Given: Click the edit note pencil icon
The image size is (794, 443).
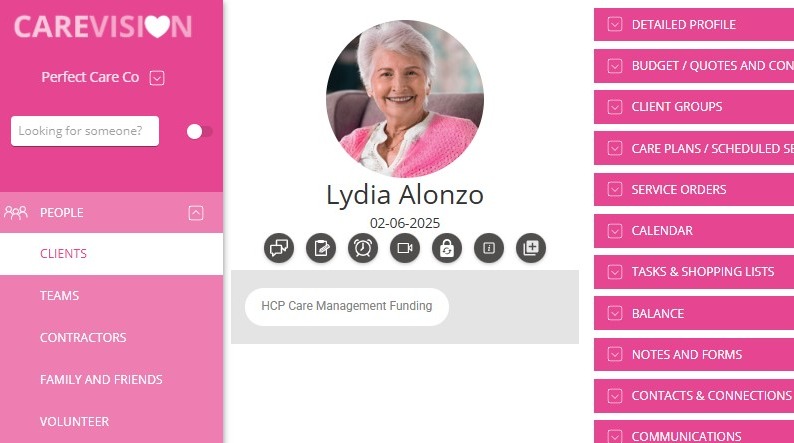Looking at the screenshot, I should pyautogui.click(x=321, y=248).
